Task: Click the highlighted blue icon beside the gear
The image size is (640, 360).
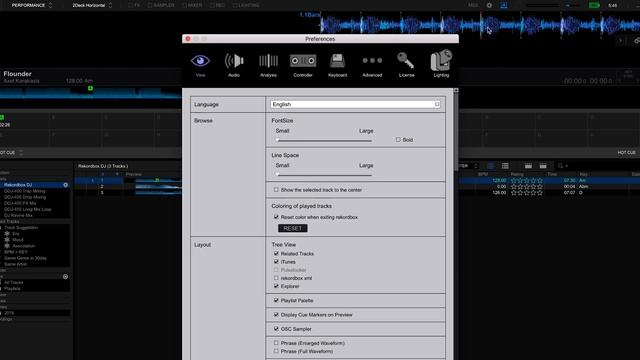Action: pyautogui.click(x=504, y=5)
